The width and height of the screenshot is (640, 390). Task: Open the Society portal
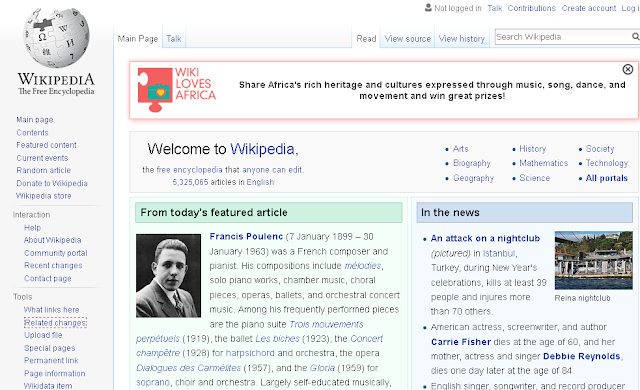click(600, 149)
